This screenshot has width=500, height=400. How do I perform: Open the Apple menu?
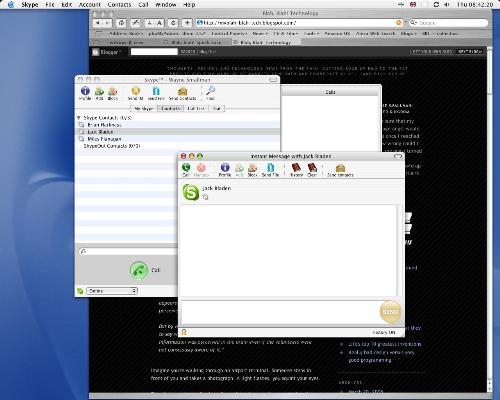click(x=11, y=5)
